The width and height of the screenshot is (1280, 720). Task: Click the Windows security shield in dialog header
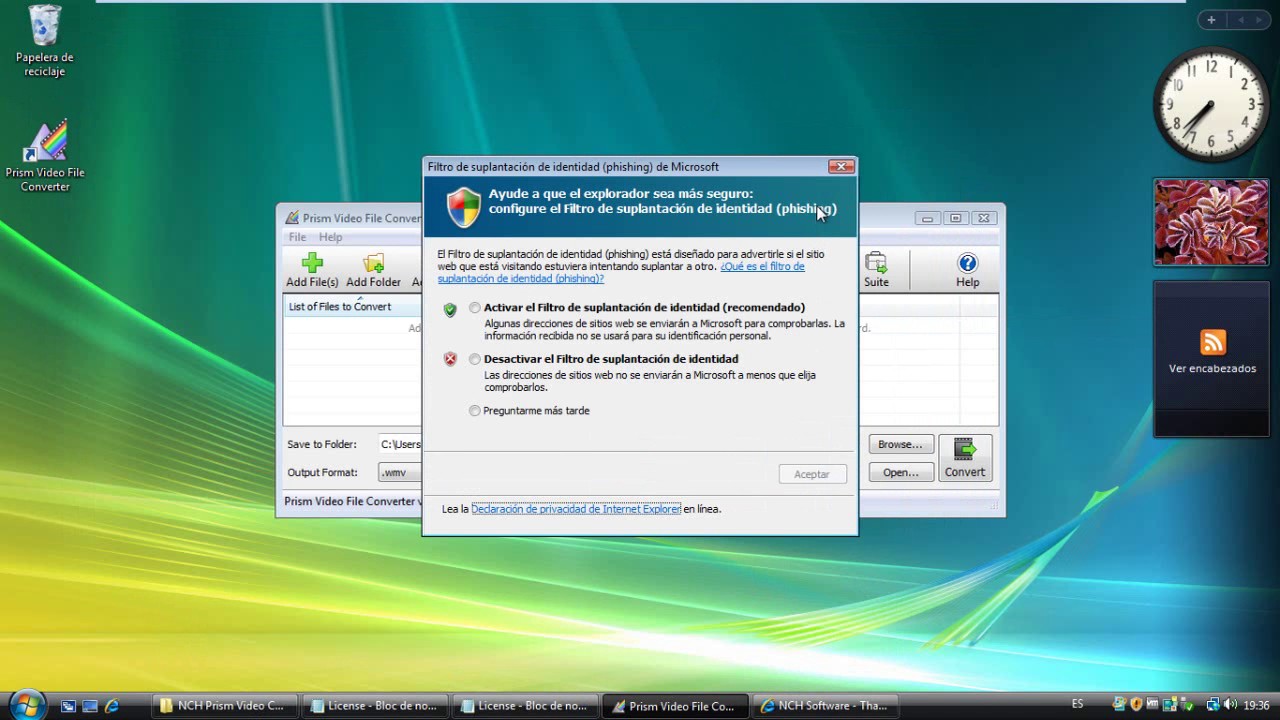464,207
